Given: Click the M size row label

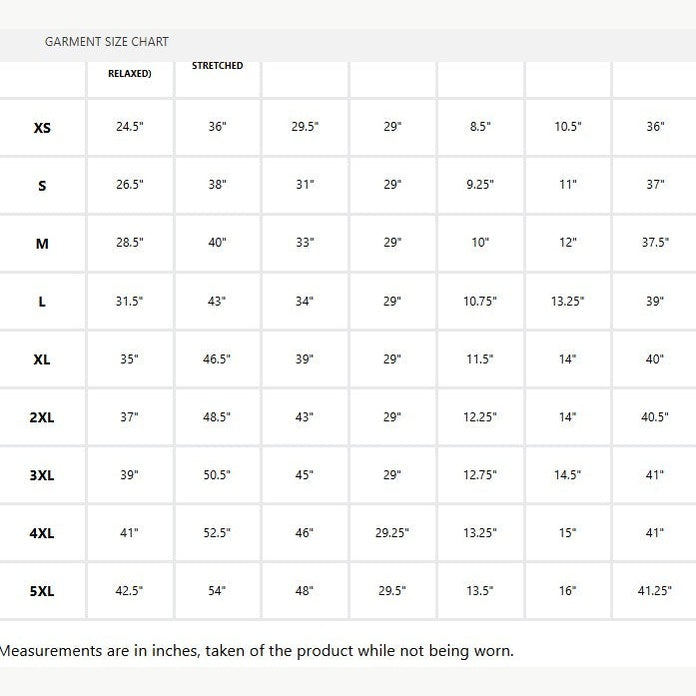Looking at the screenshot, I should click(42, 243).
